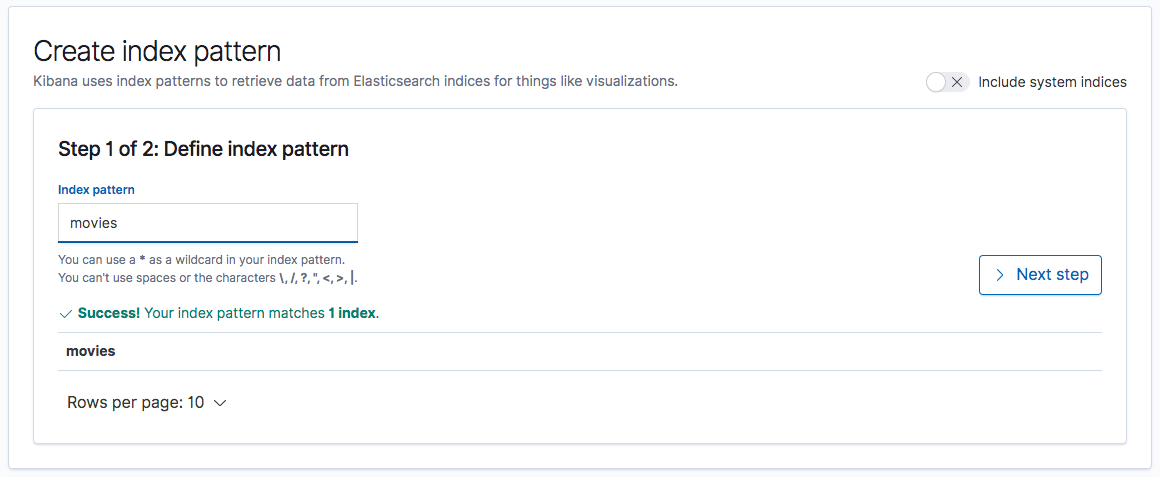Click the Next step button

point(1040,275)
